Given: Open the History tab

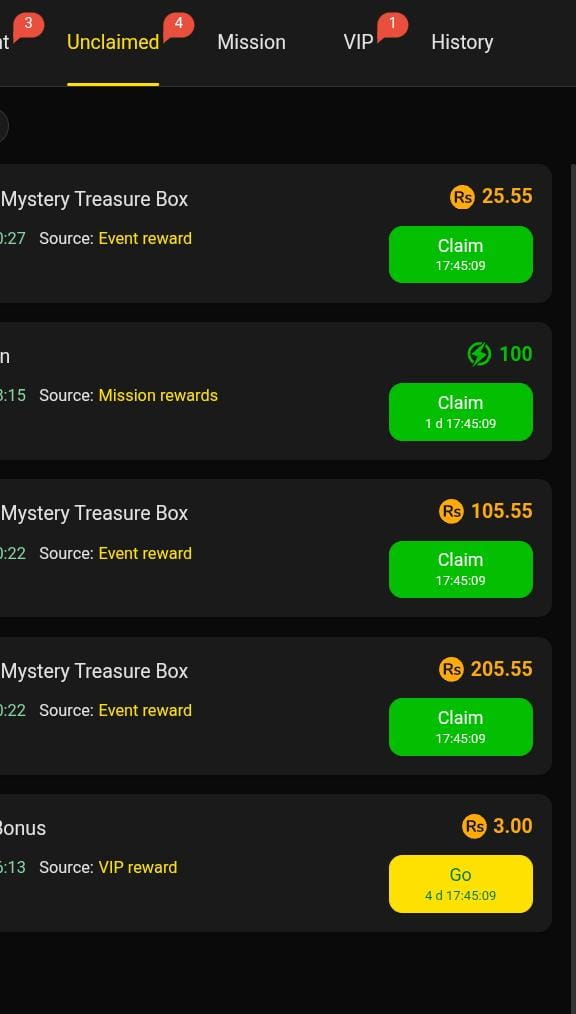Looking at the screenshot, I should (462, 43).
